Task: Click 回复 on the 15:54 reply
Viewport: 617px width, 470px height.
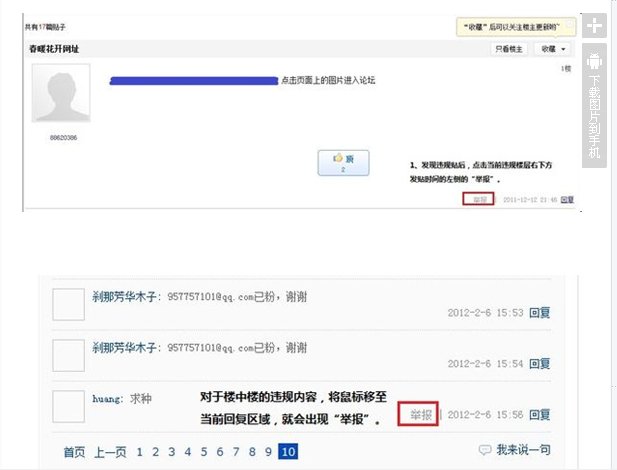Action: pos(539,363)
